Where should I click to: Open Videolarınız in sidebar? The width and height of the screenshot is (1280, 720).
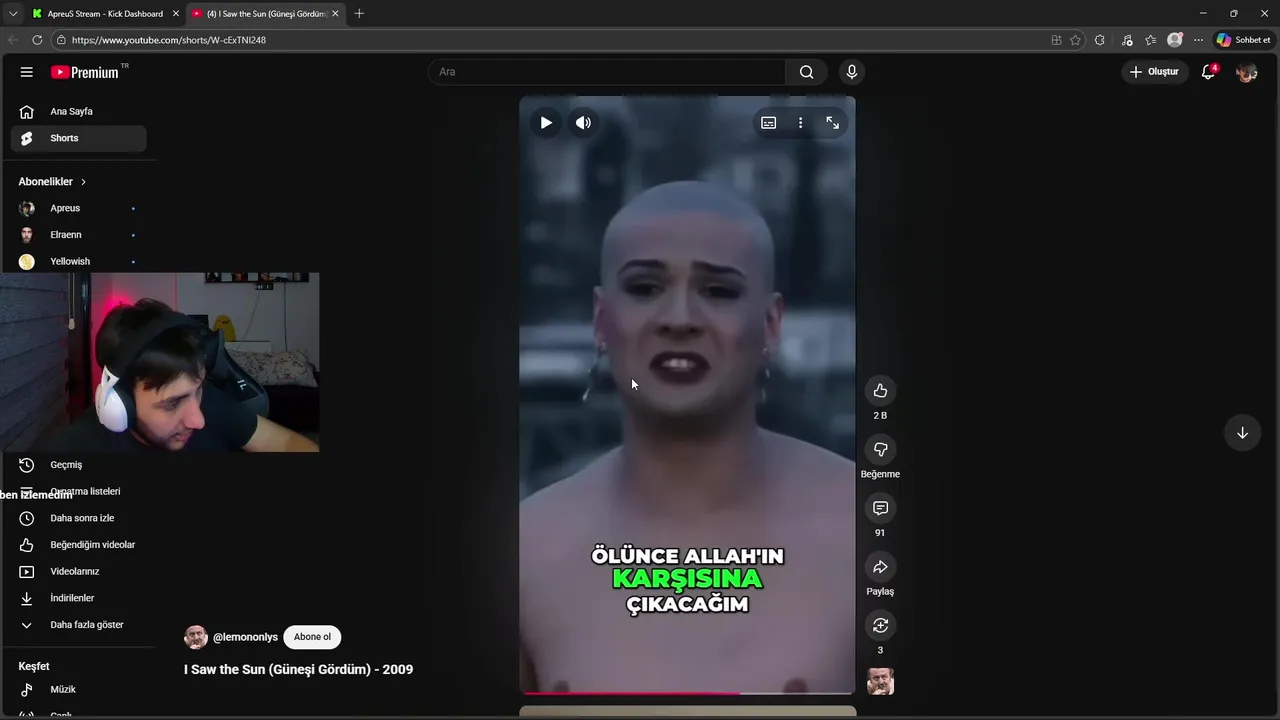(x=78, y=572)
